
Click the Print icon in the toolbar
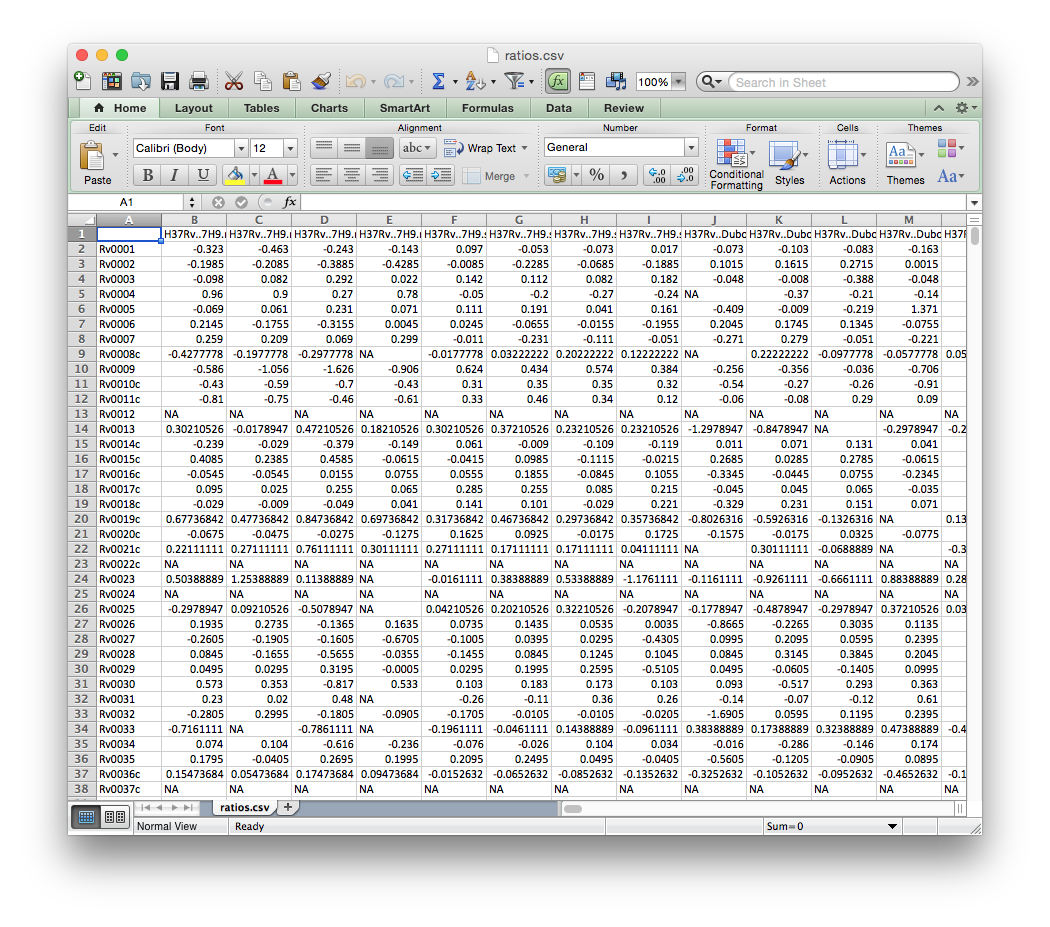[x=201, y=81]
